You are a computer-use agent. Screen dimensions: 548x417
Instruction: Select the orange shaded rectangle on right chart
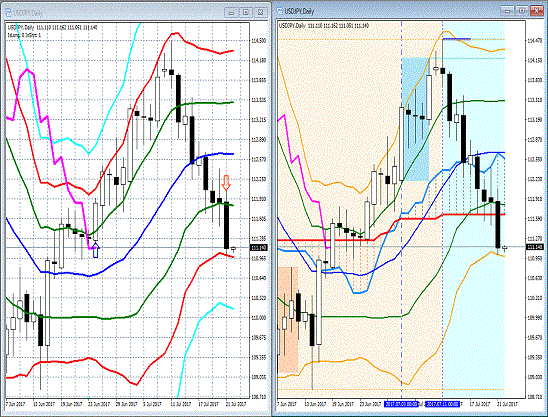(x=288, y=320)
